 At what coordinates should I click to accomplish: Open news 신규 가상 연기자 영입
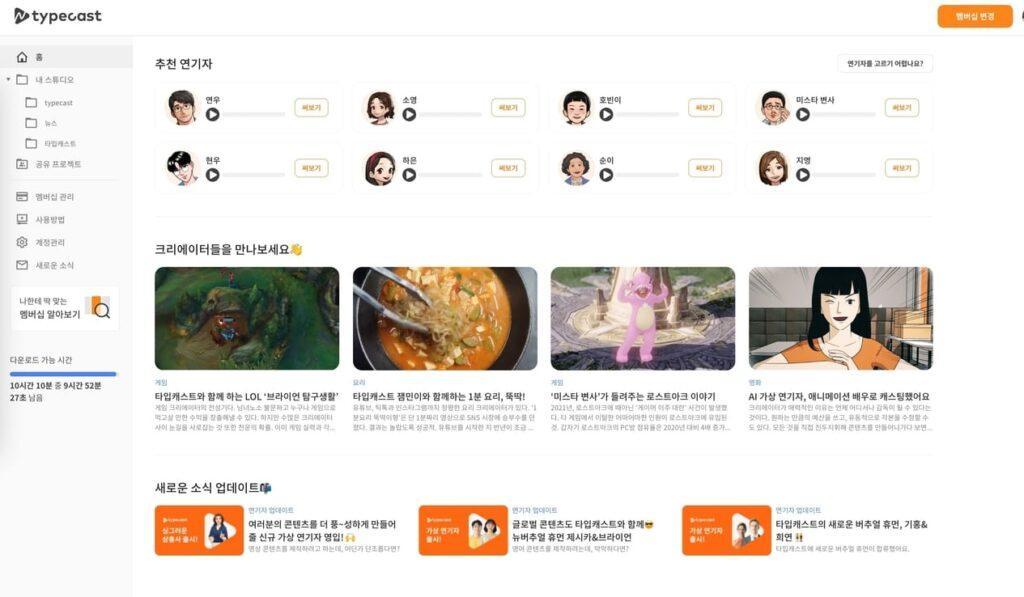[x=322, y=530]
